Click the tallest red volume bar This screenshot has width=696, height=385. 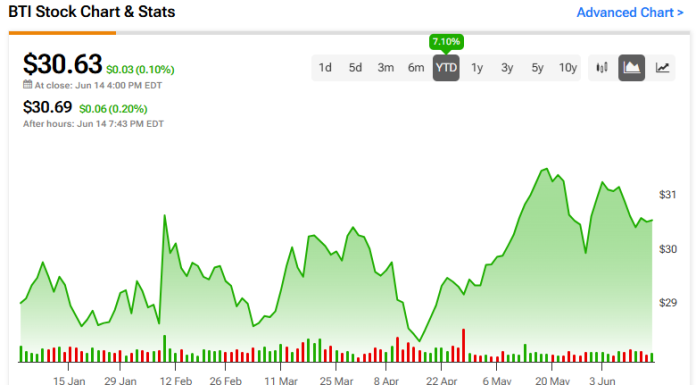click(x=463, y=345)
